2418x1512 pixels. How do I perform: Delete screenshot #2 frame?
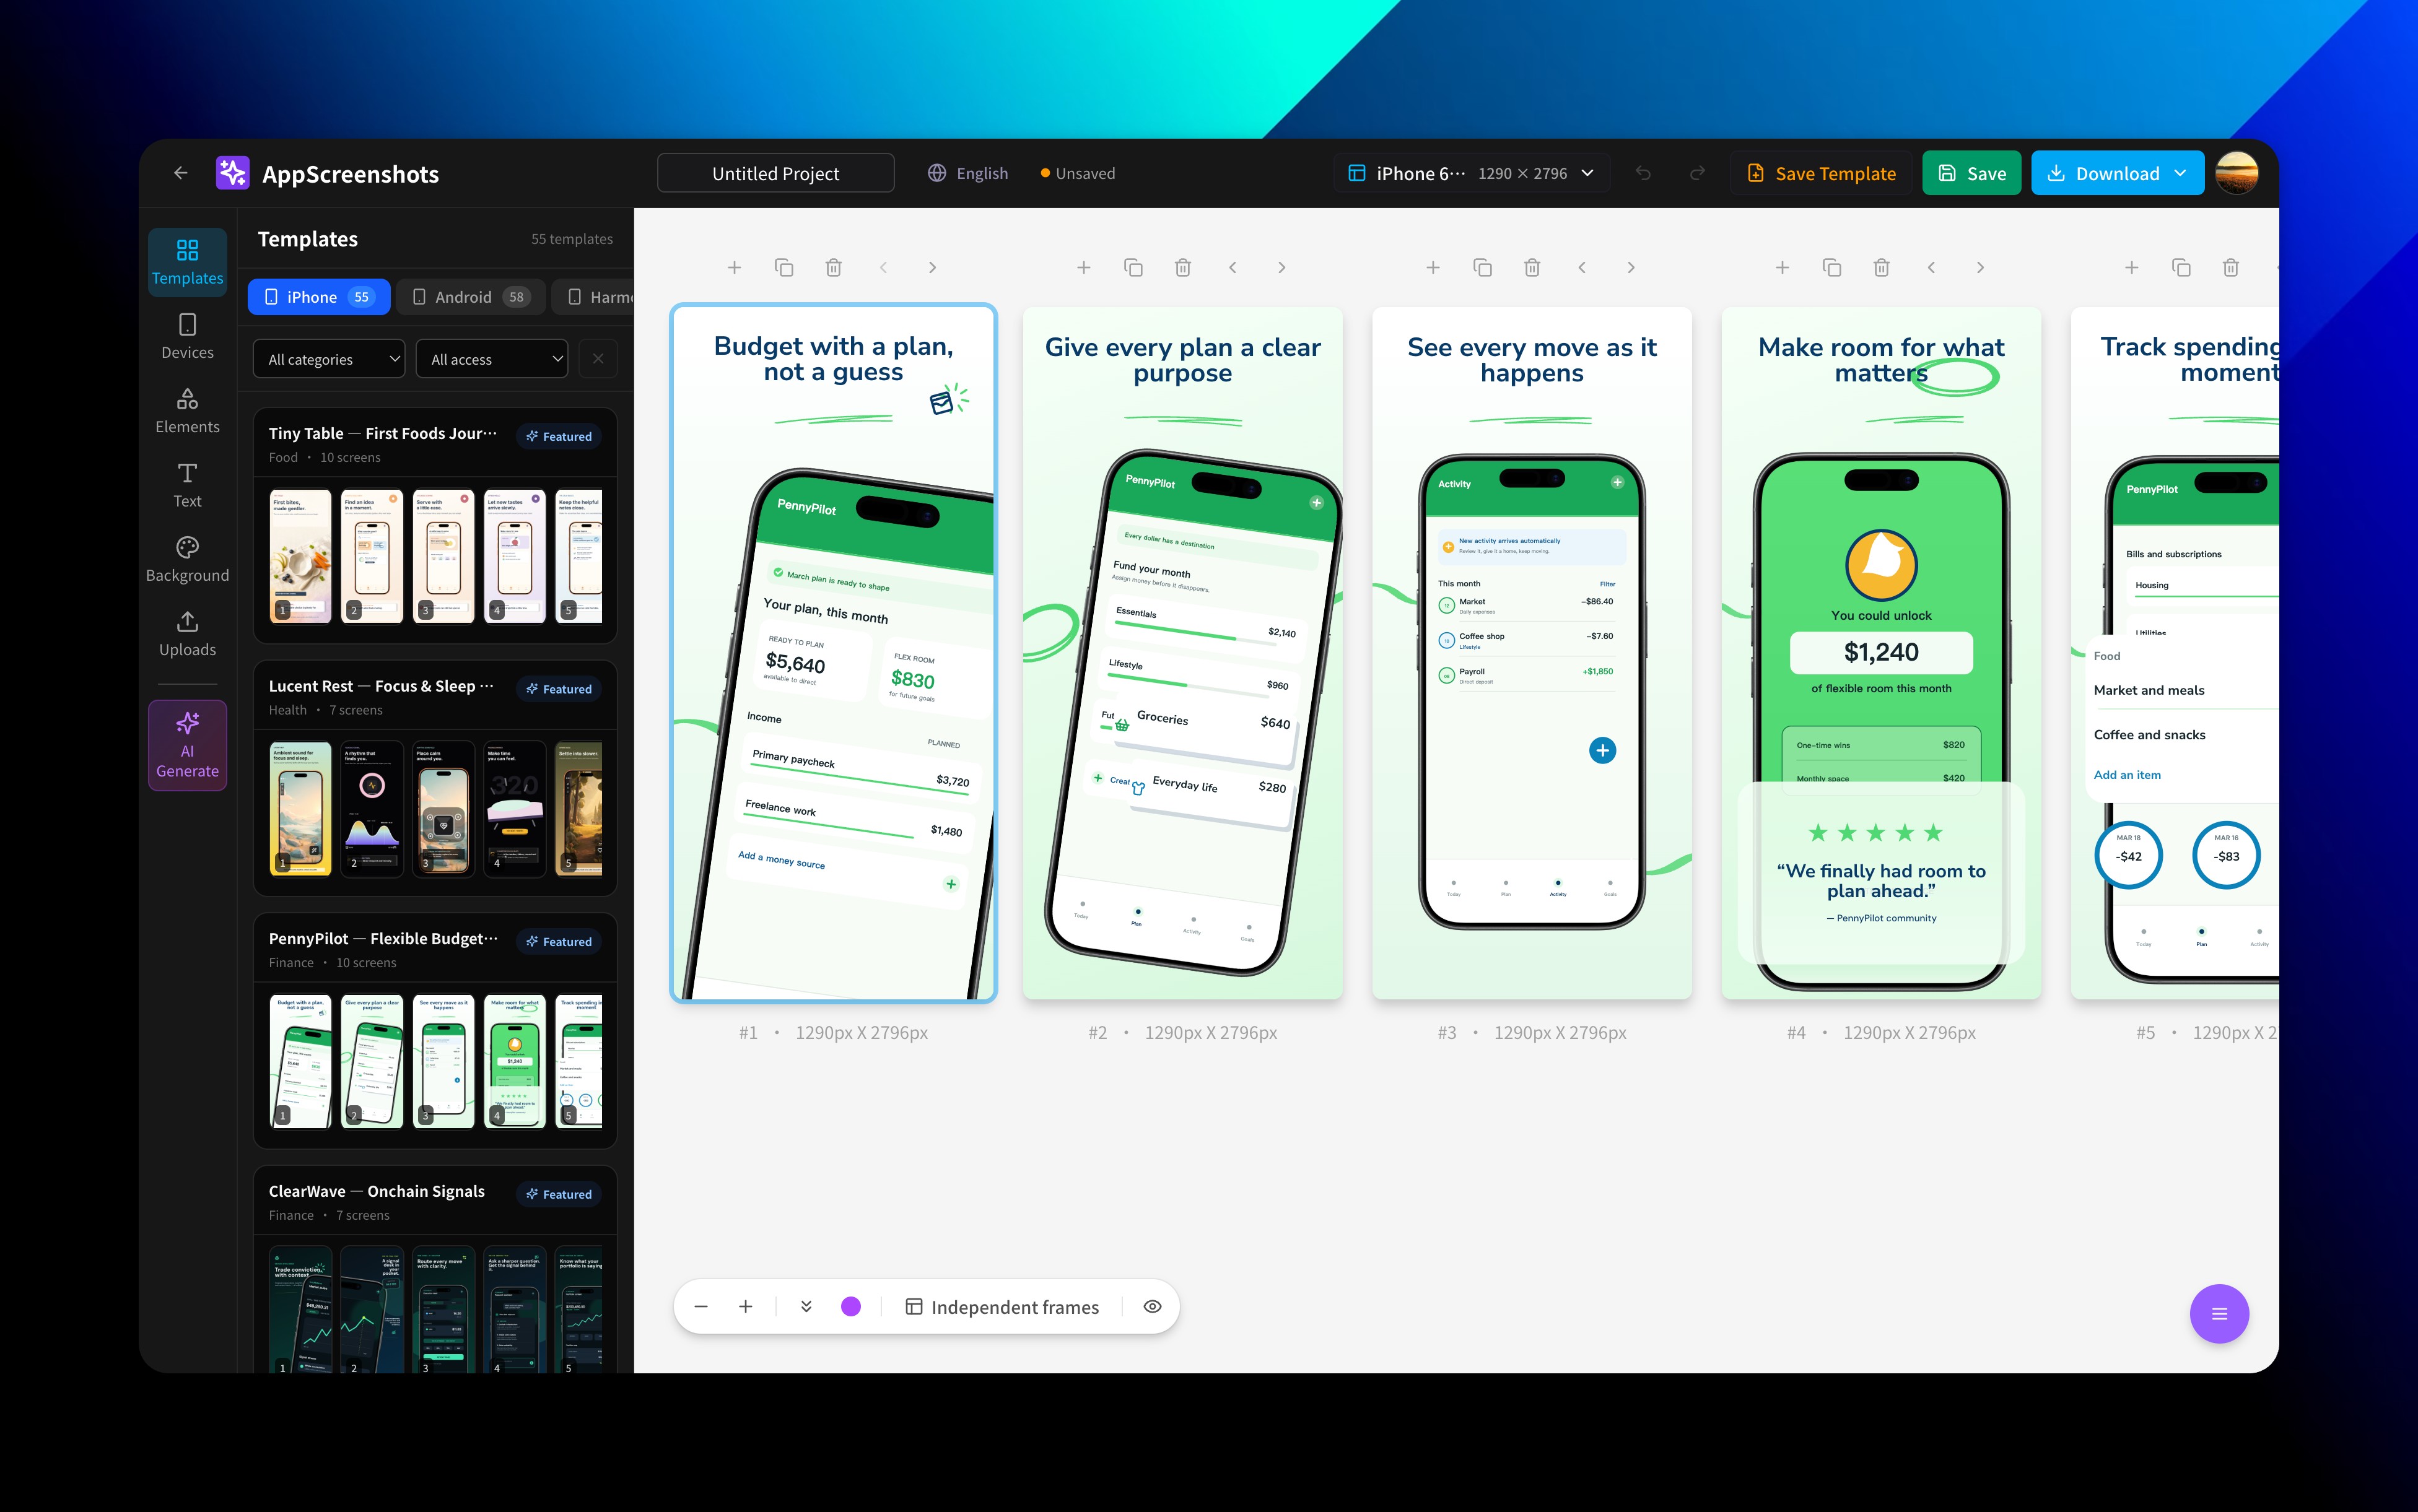coord(1183,267)
